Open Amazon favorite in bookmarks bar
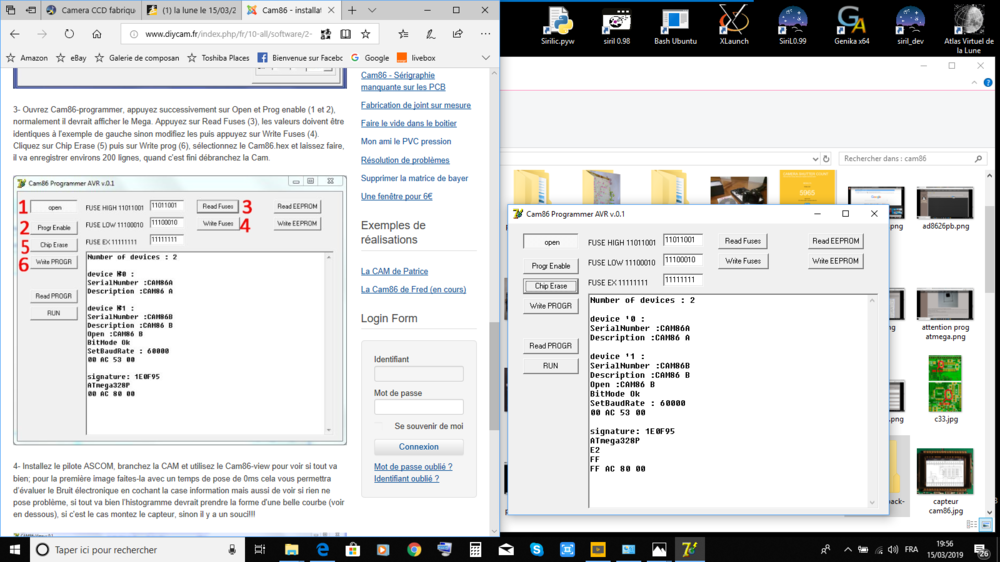 pos(27,57)
